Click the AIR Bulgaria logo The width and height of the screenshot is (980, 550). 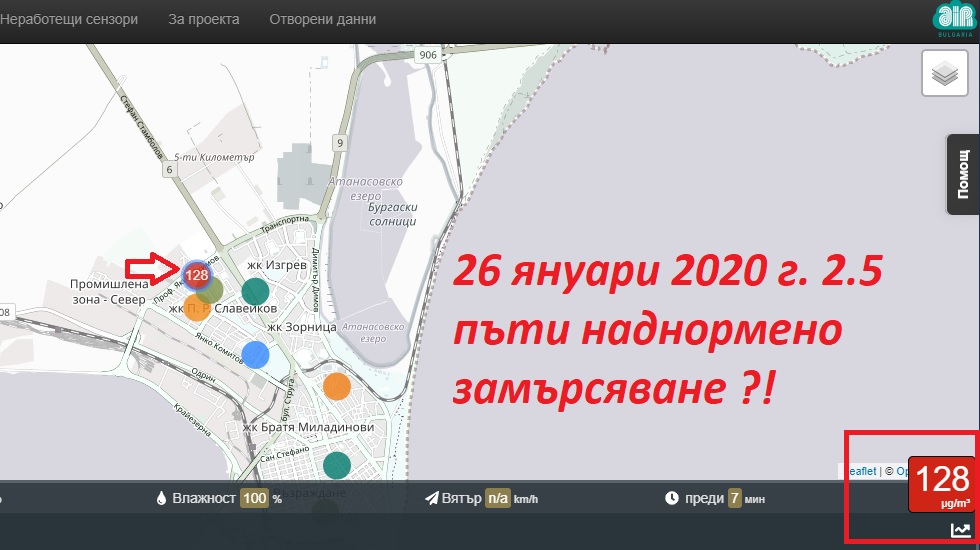point(954,19)
